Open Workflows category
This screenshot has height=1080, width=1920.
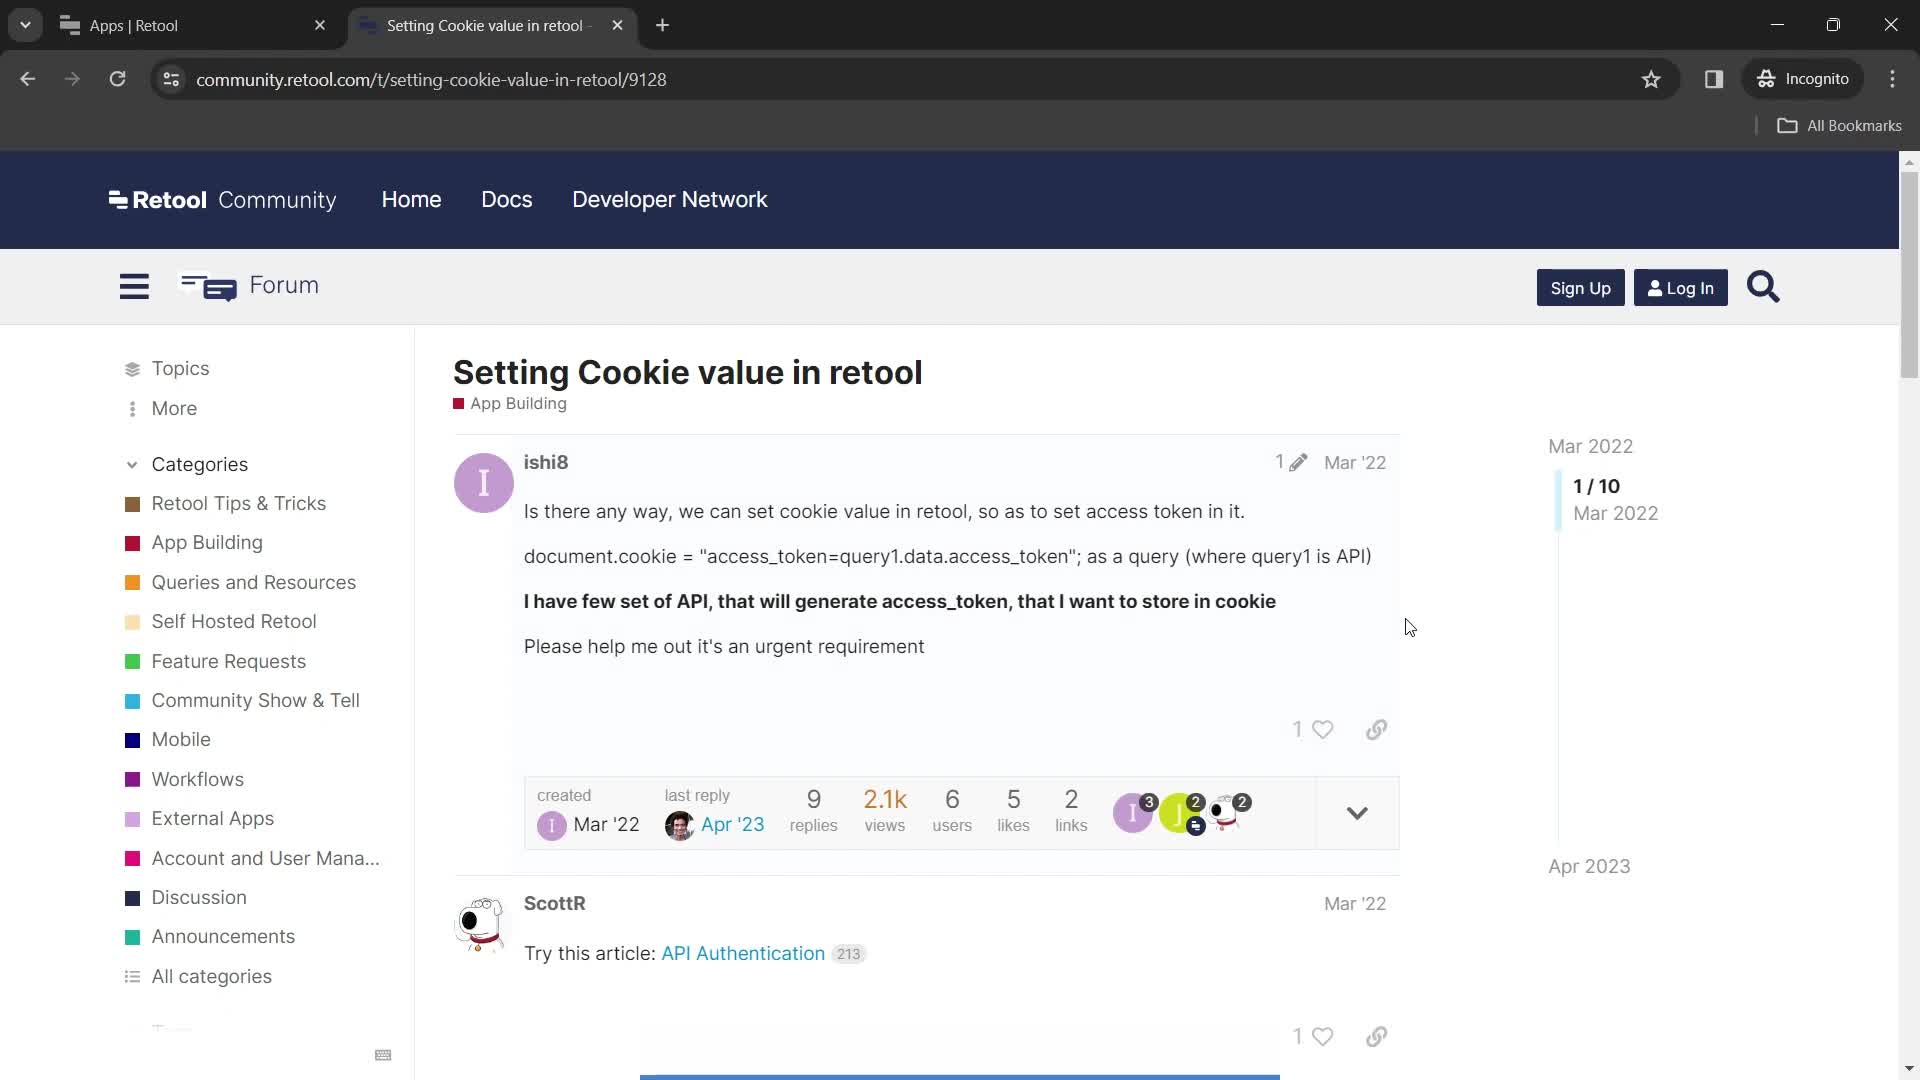pos(185,780)
